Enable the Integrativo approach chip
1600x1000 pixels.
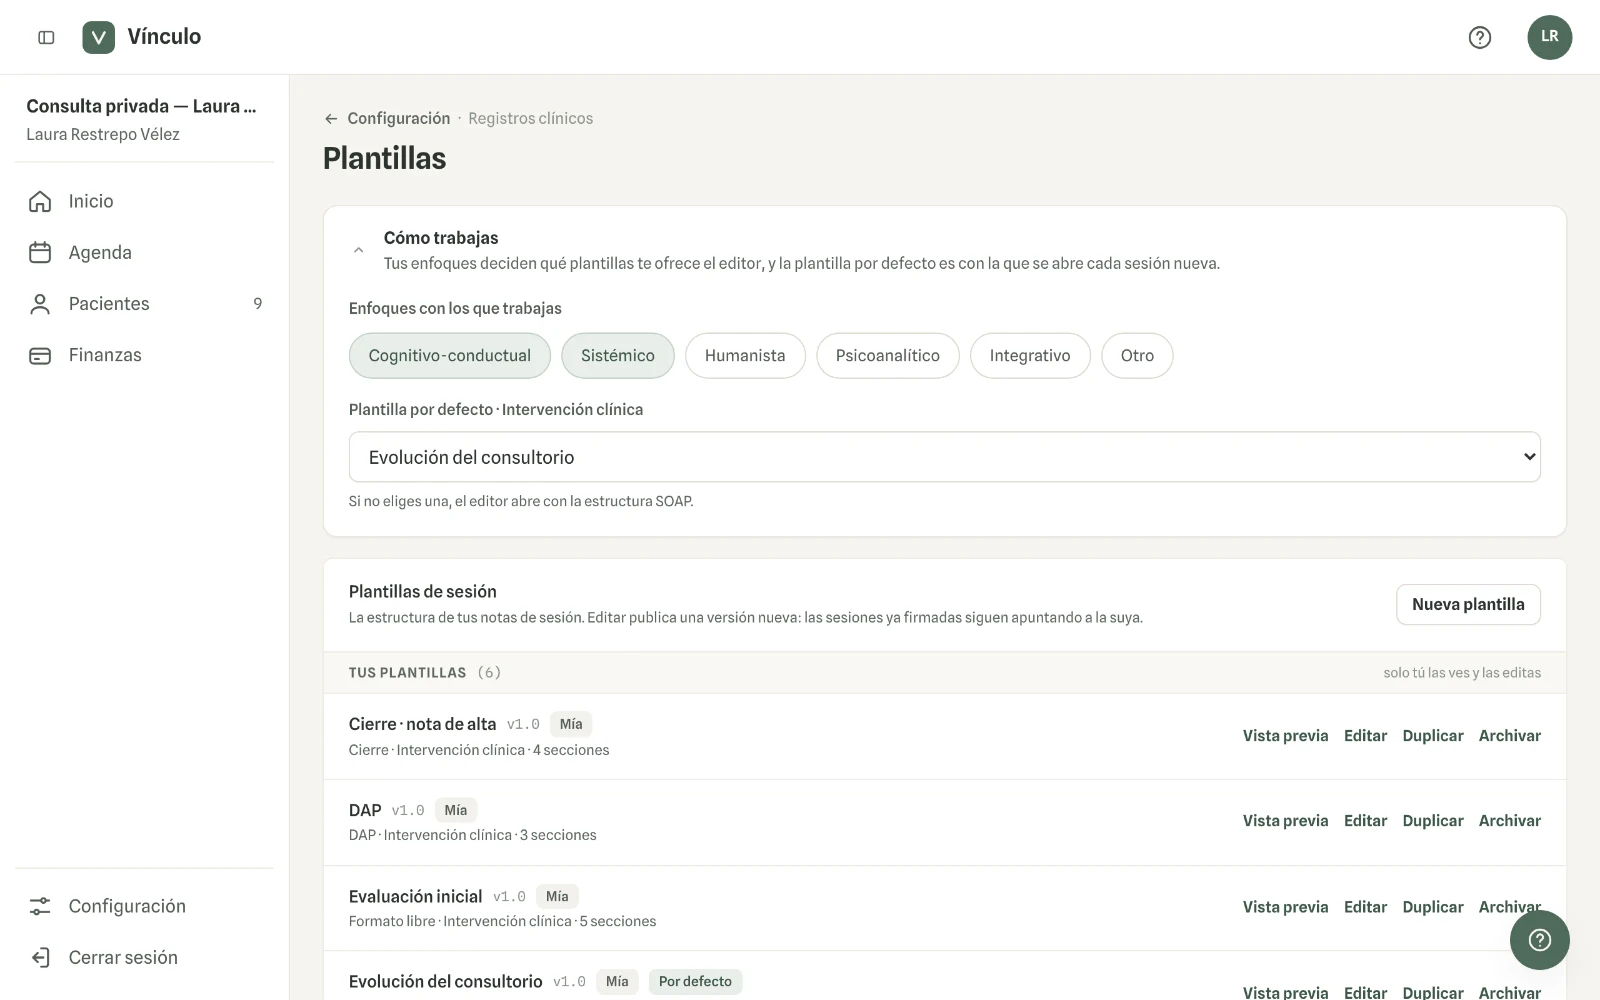pos(1030,355)
